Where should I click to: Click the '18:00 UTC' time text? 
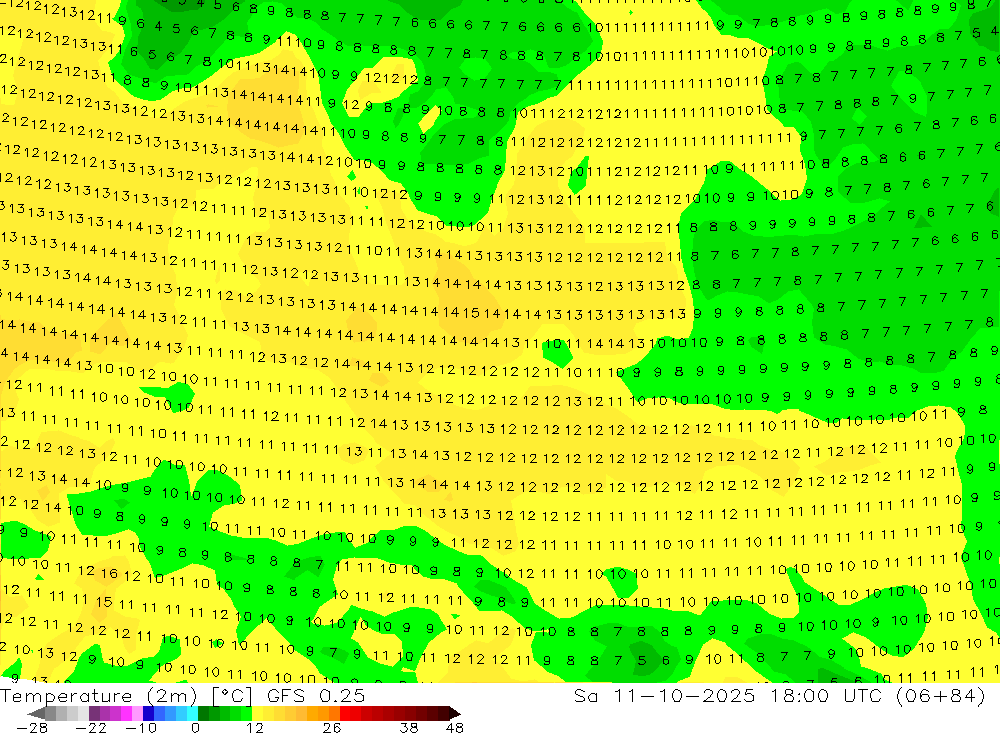[x=825, y=696]
